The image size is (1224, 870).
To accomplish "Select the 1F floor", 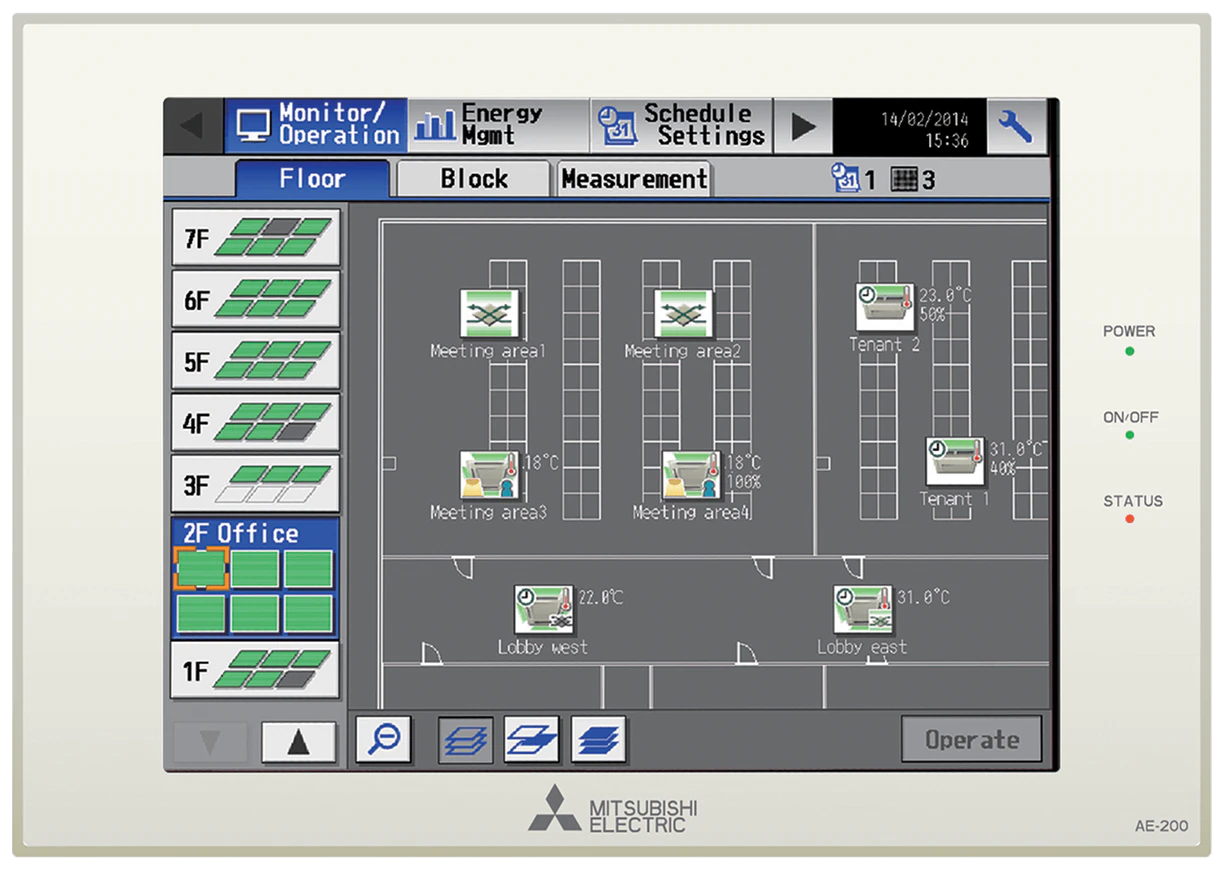I will click(256, 670).
